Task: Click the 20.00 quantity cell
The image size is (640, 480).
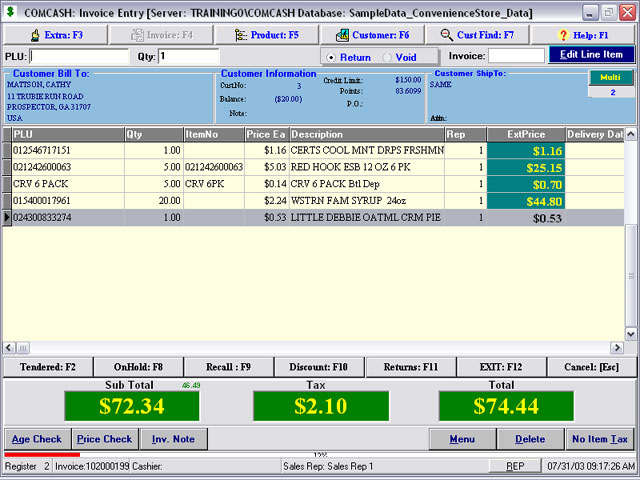Action: 154,201
